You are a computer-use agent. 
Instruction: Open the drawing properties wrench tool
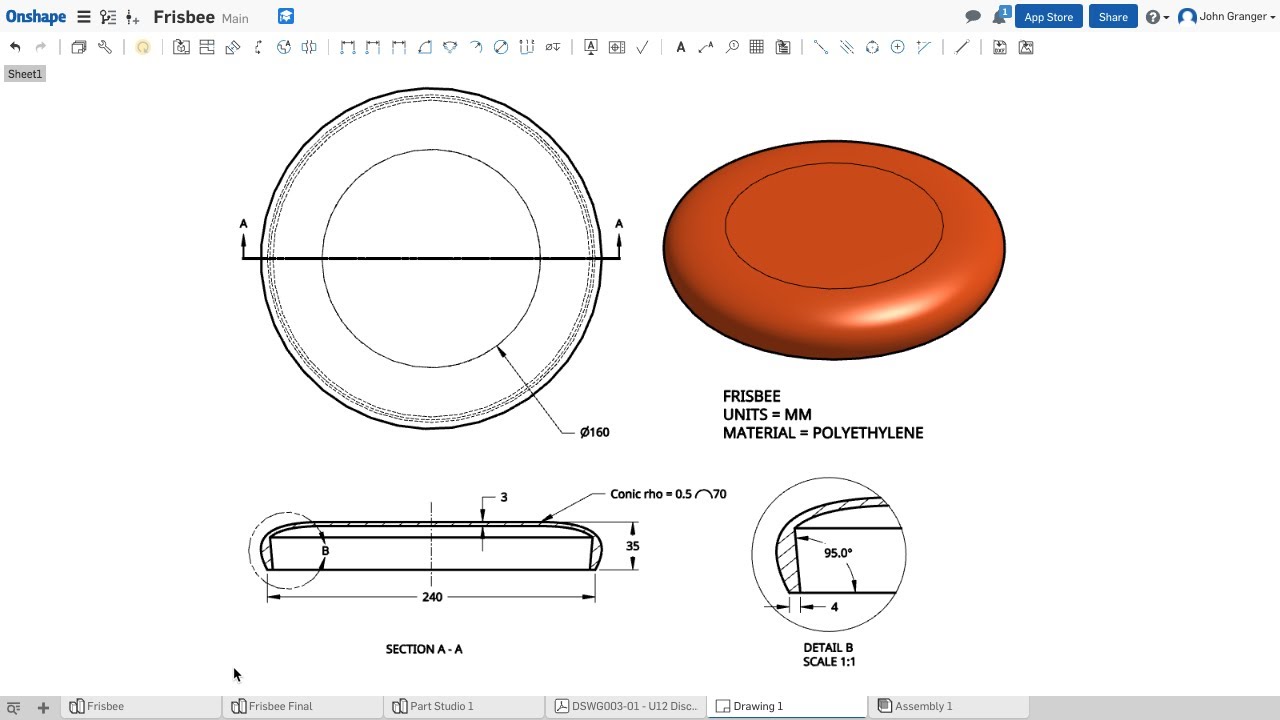pyautogui.click(x=105, y=46)
